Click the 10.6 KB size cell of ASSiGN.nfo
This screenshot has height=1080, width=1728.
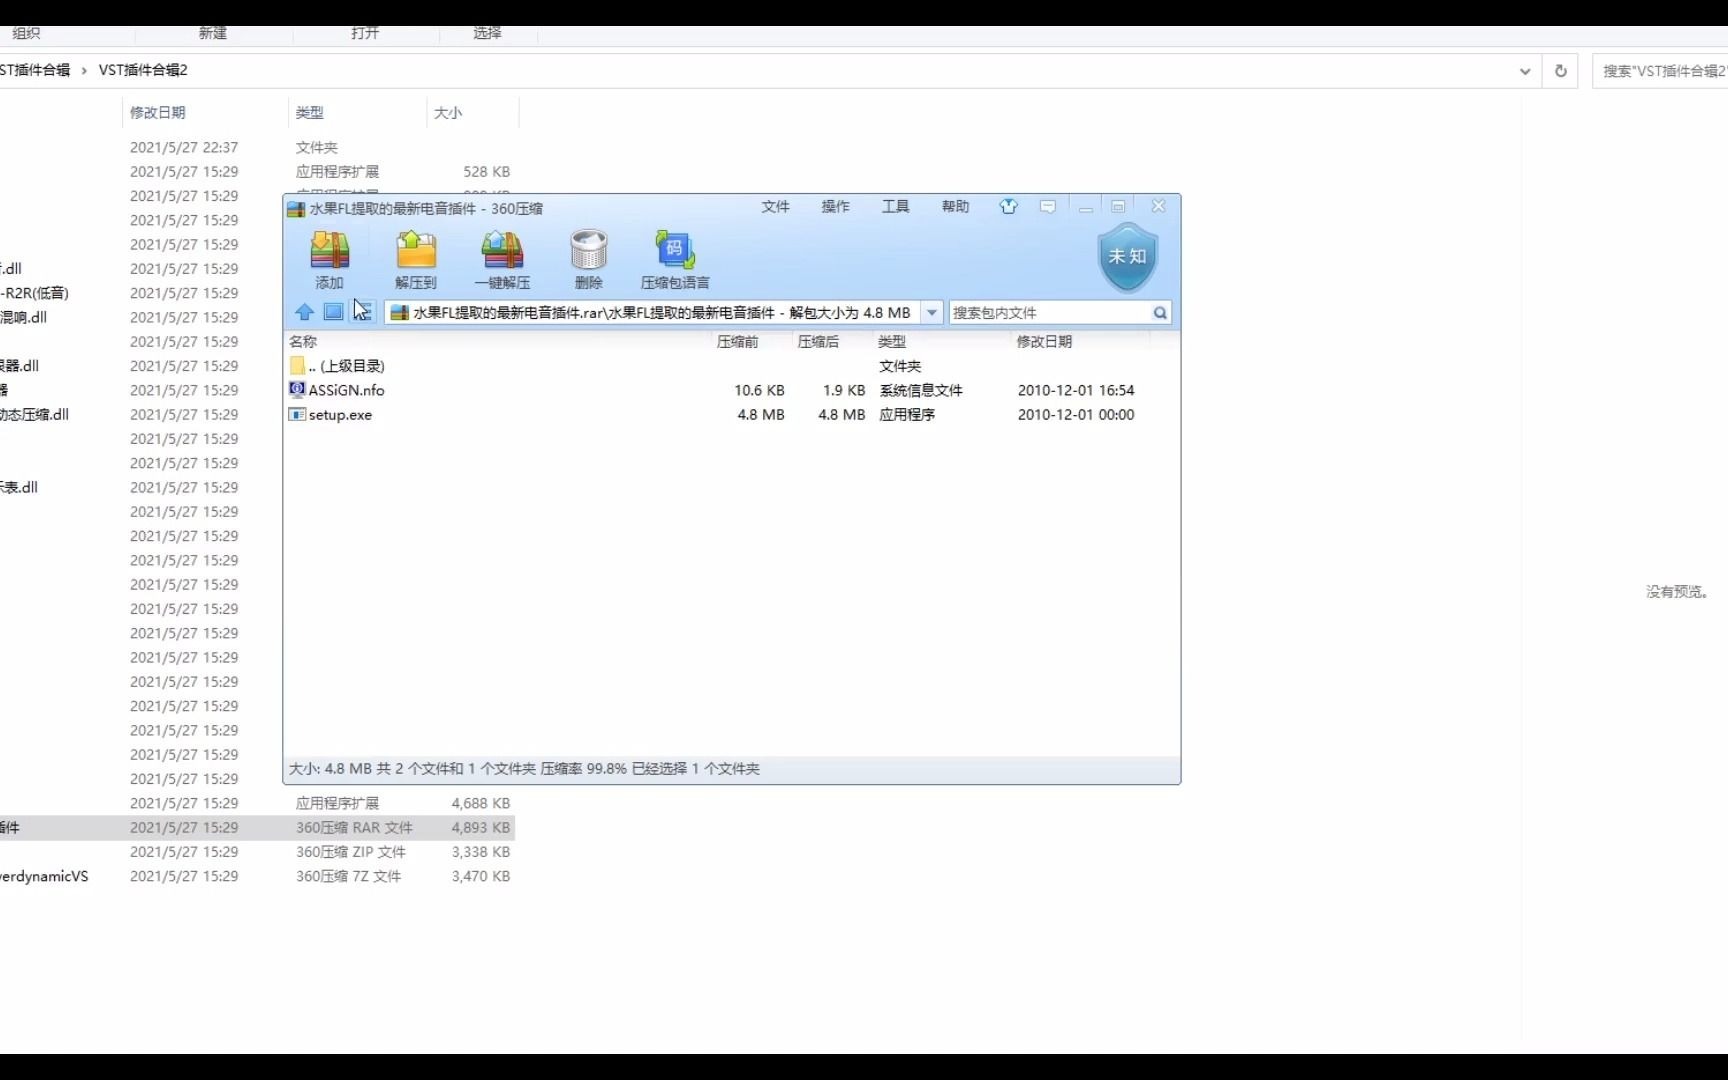(759, 390)
